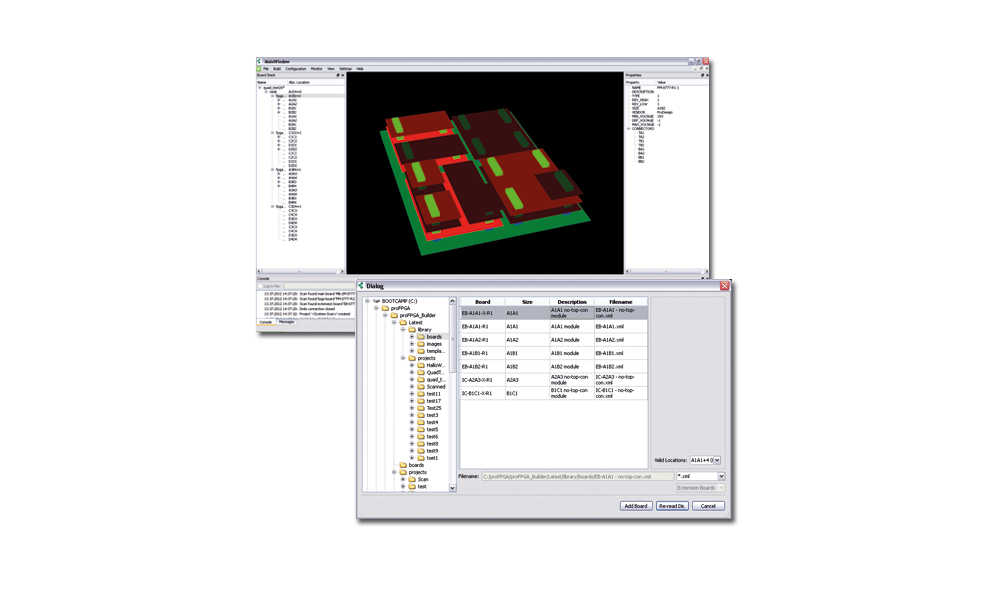
Task: Open the View menu in MainWindow
Action: click(331, 68)
